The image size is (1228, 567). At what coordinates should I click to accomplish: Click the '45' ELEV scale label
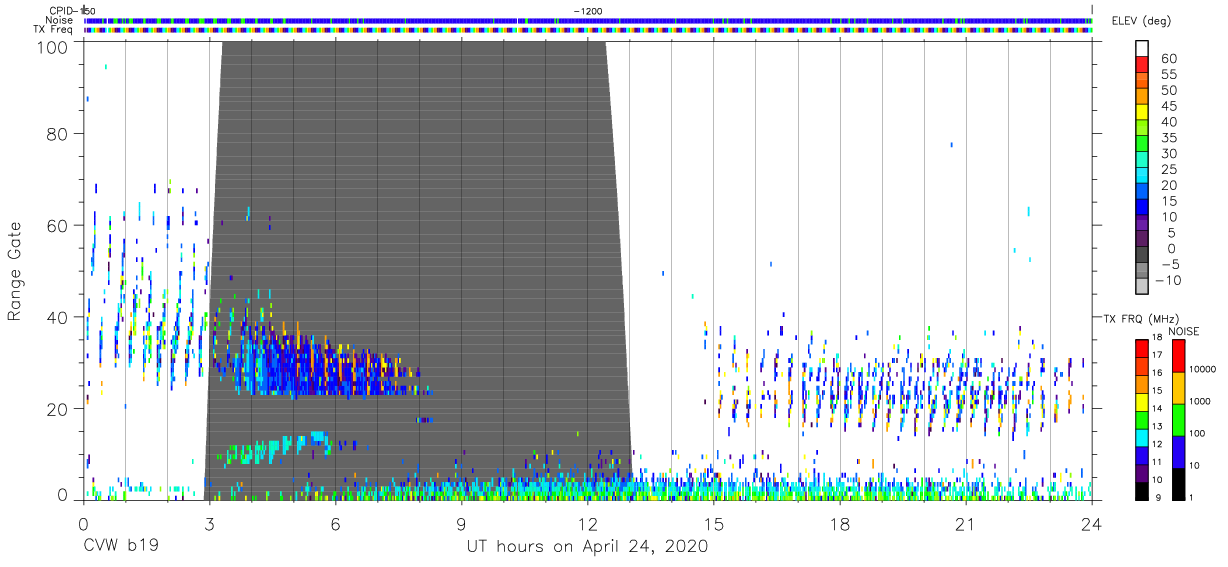tap(1168, 106)
